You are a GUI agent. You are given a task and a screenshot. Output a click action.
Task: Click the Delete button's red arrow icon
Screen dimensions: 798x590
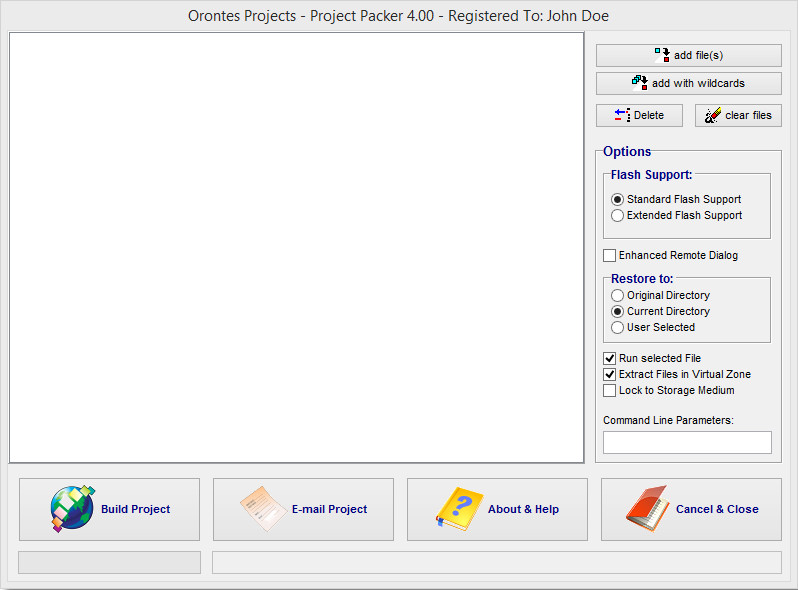pyautogui.click(x=622, y=115)
